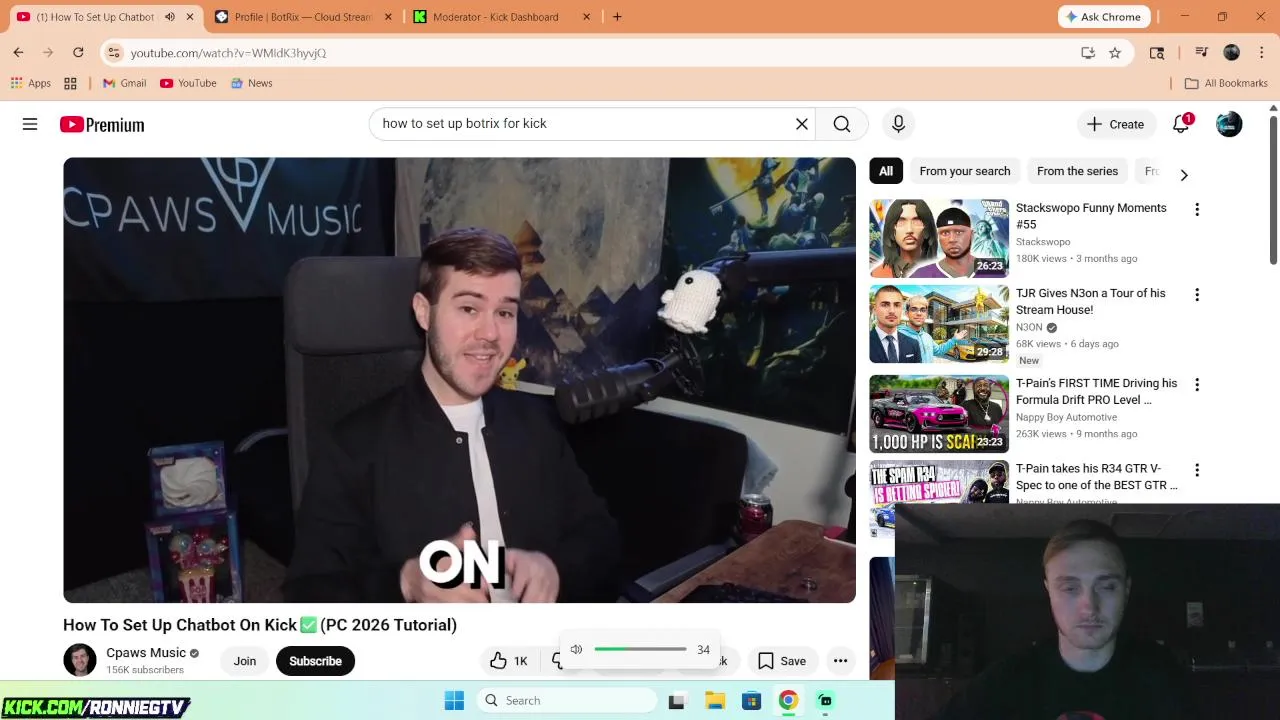Clear the search box text
This screenshot has width=1280, height=720.
pyautogui.click(x=801, y=124)
